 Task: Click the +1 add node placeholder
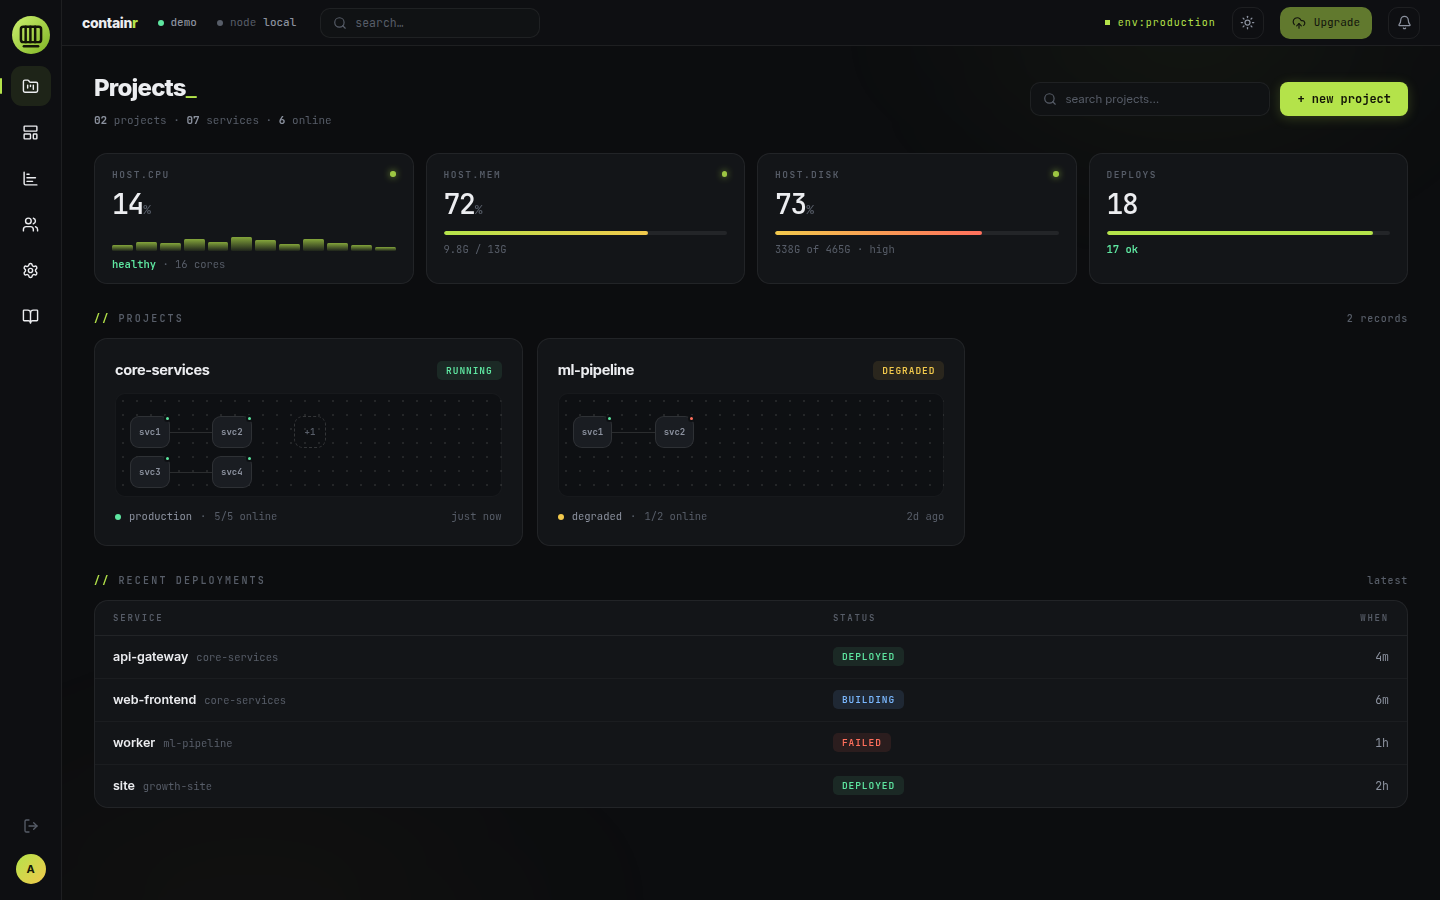(310, 432)
